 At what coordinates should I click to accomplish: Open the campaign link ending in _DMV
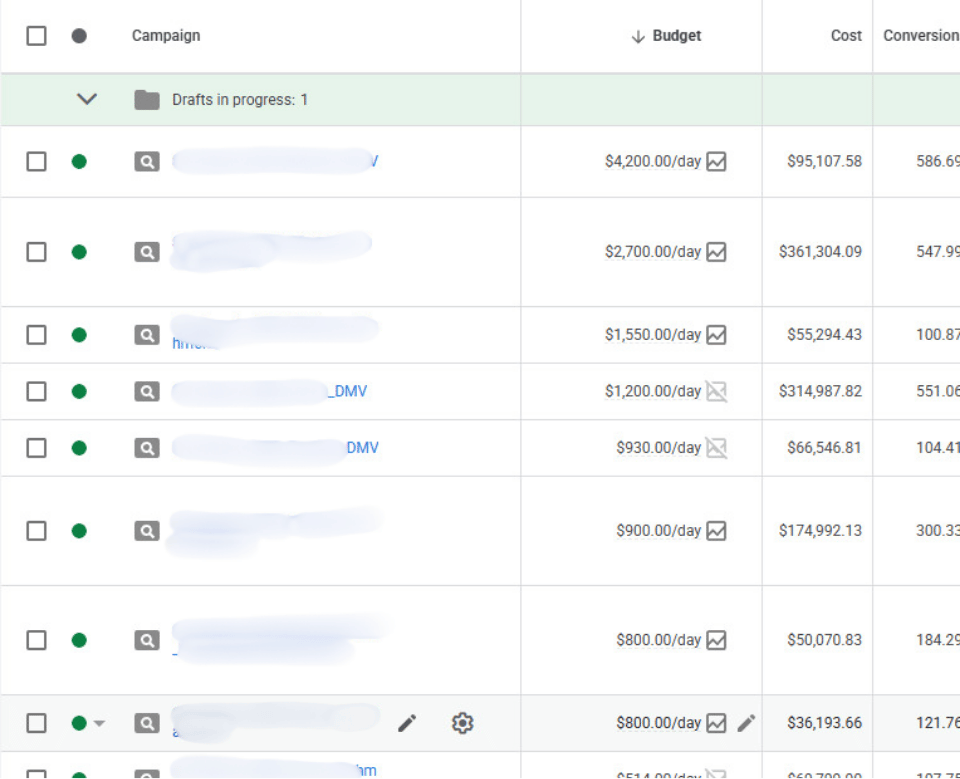click(347, 392)
